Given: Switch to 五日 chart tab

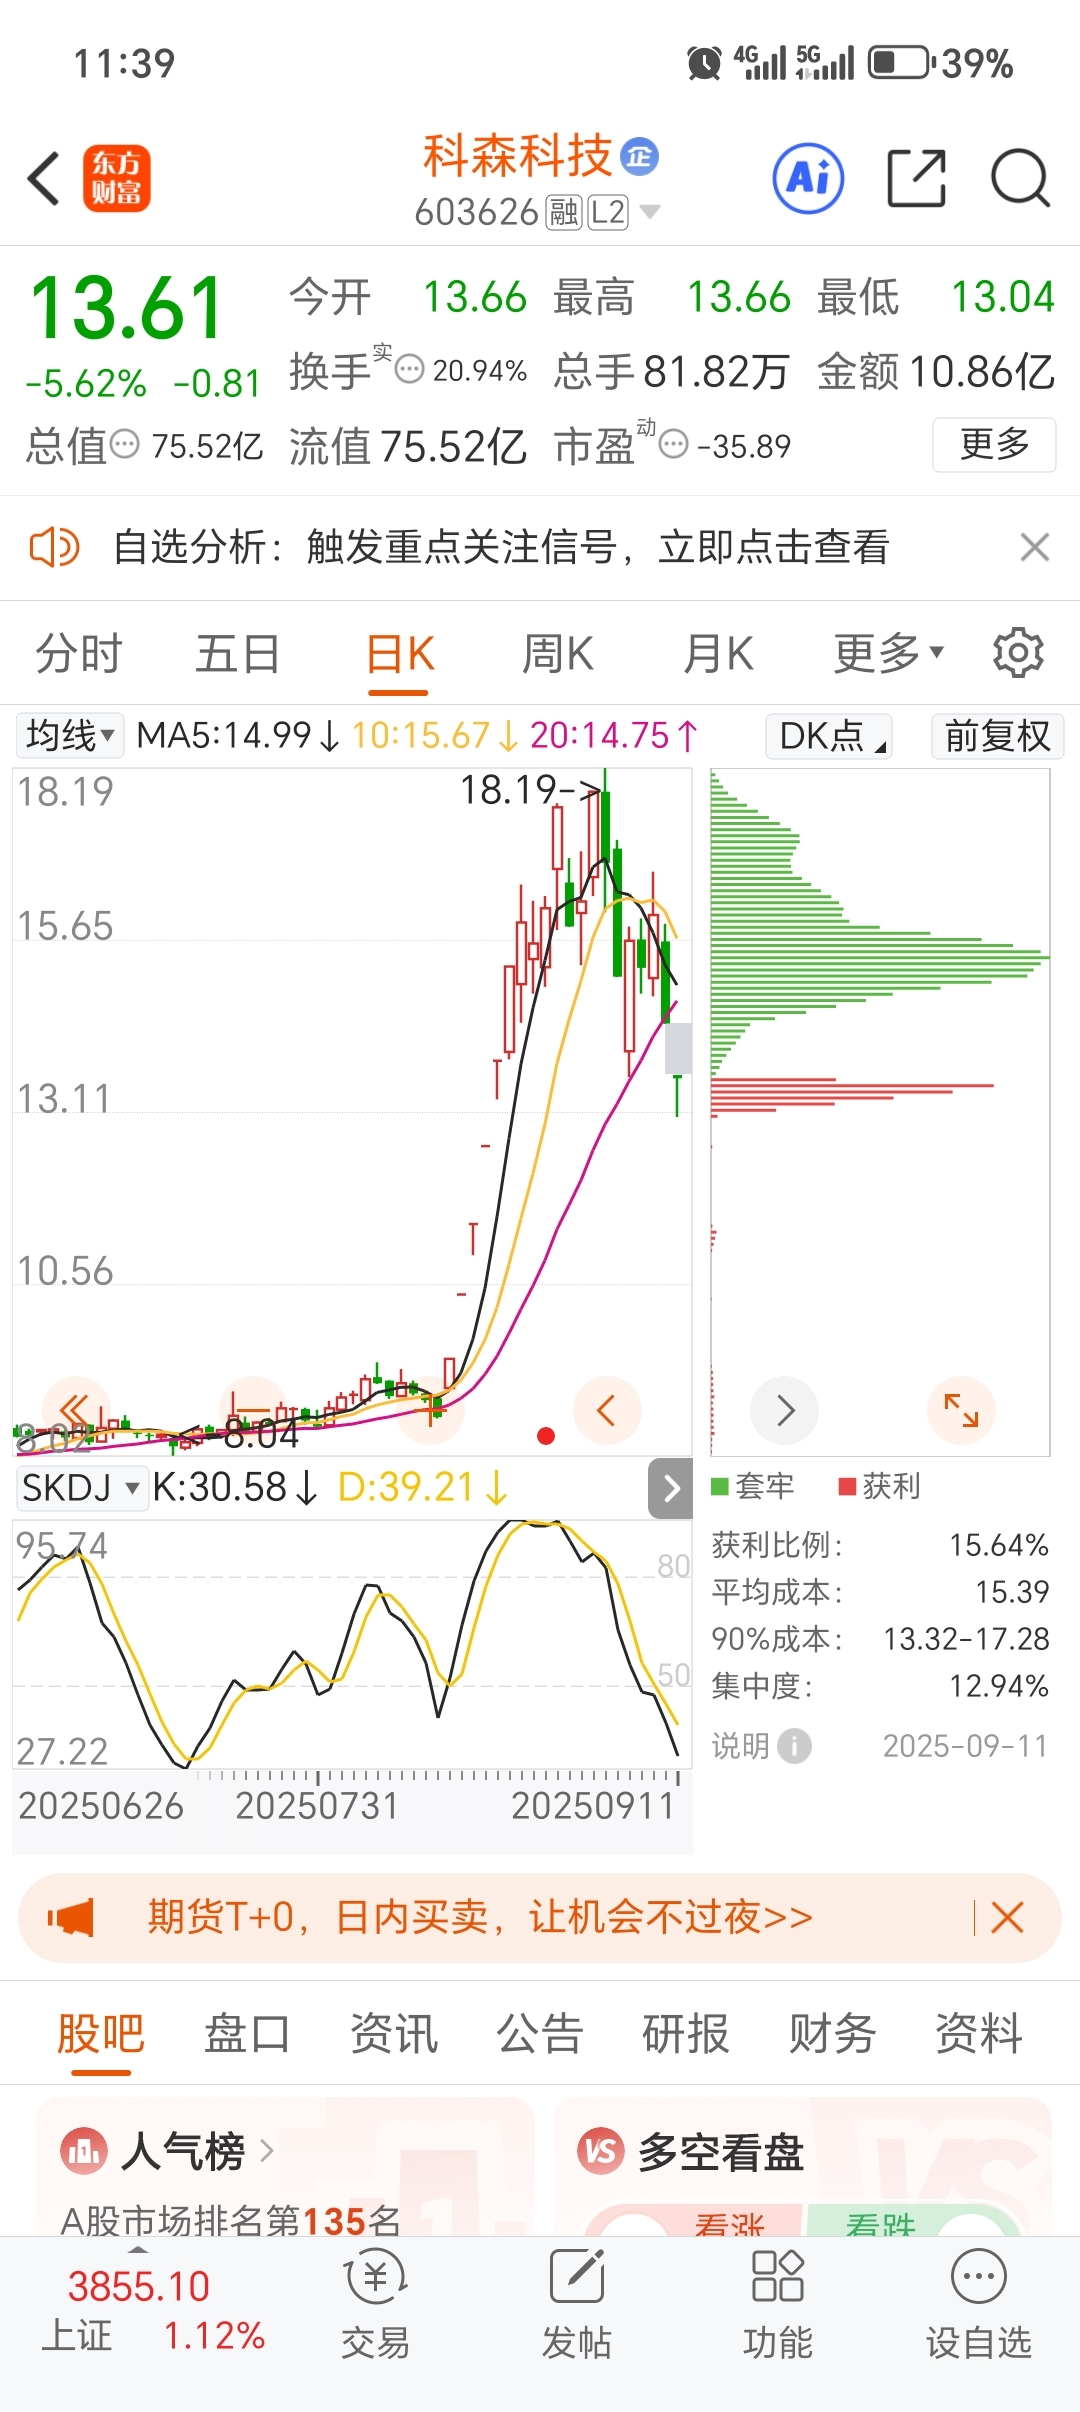Looking at the screenshot, I should [238, 654].
